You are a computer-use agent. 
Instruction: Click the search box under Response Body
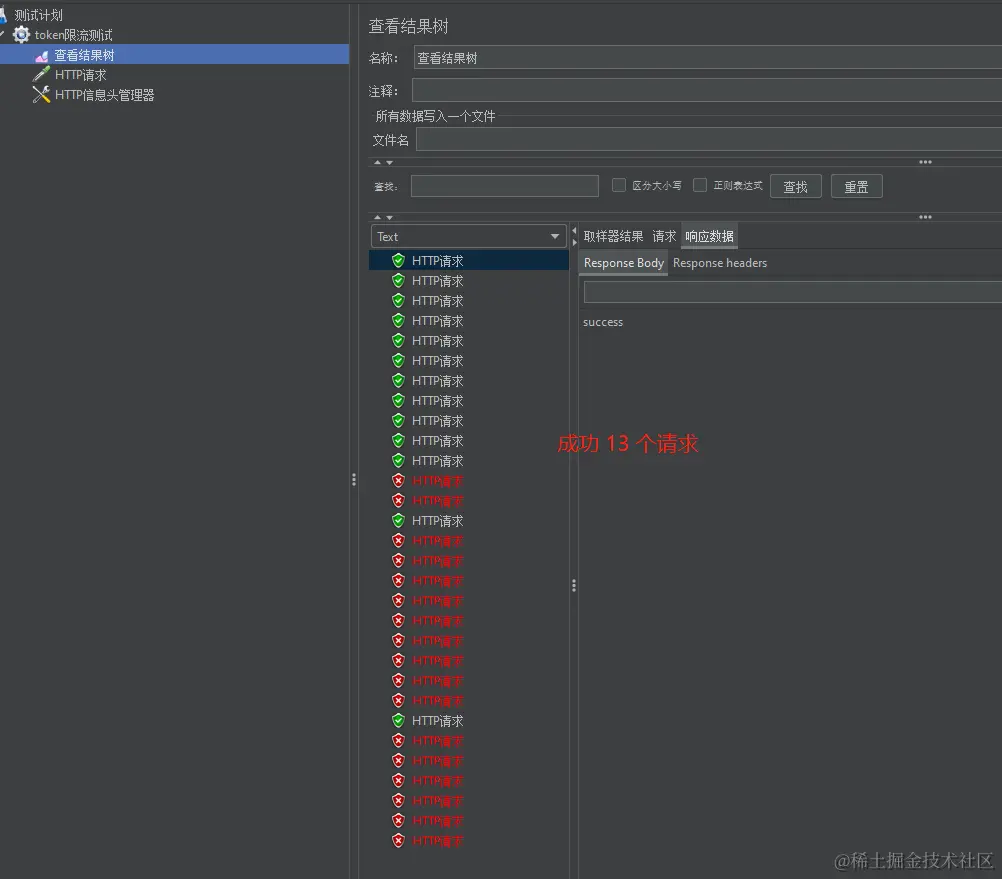792,292
